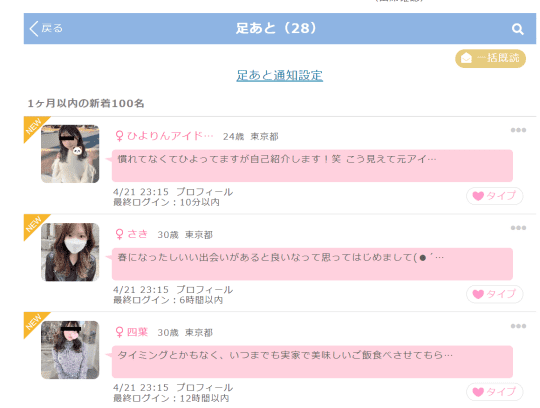Click the NEW ribbon on ひよりんアイド's entry

point(33,126)
